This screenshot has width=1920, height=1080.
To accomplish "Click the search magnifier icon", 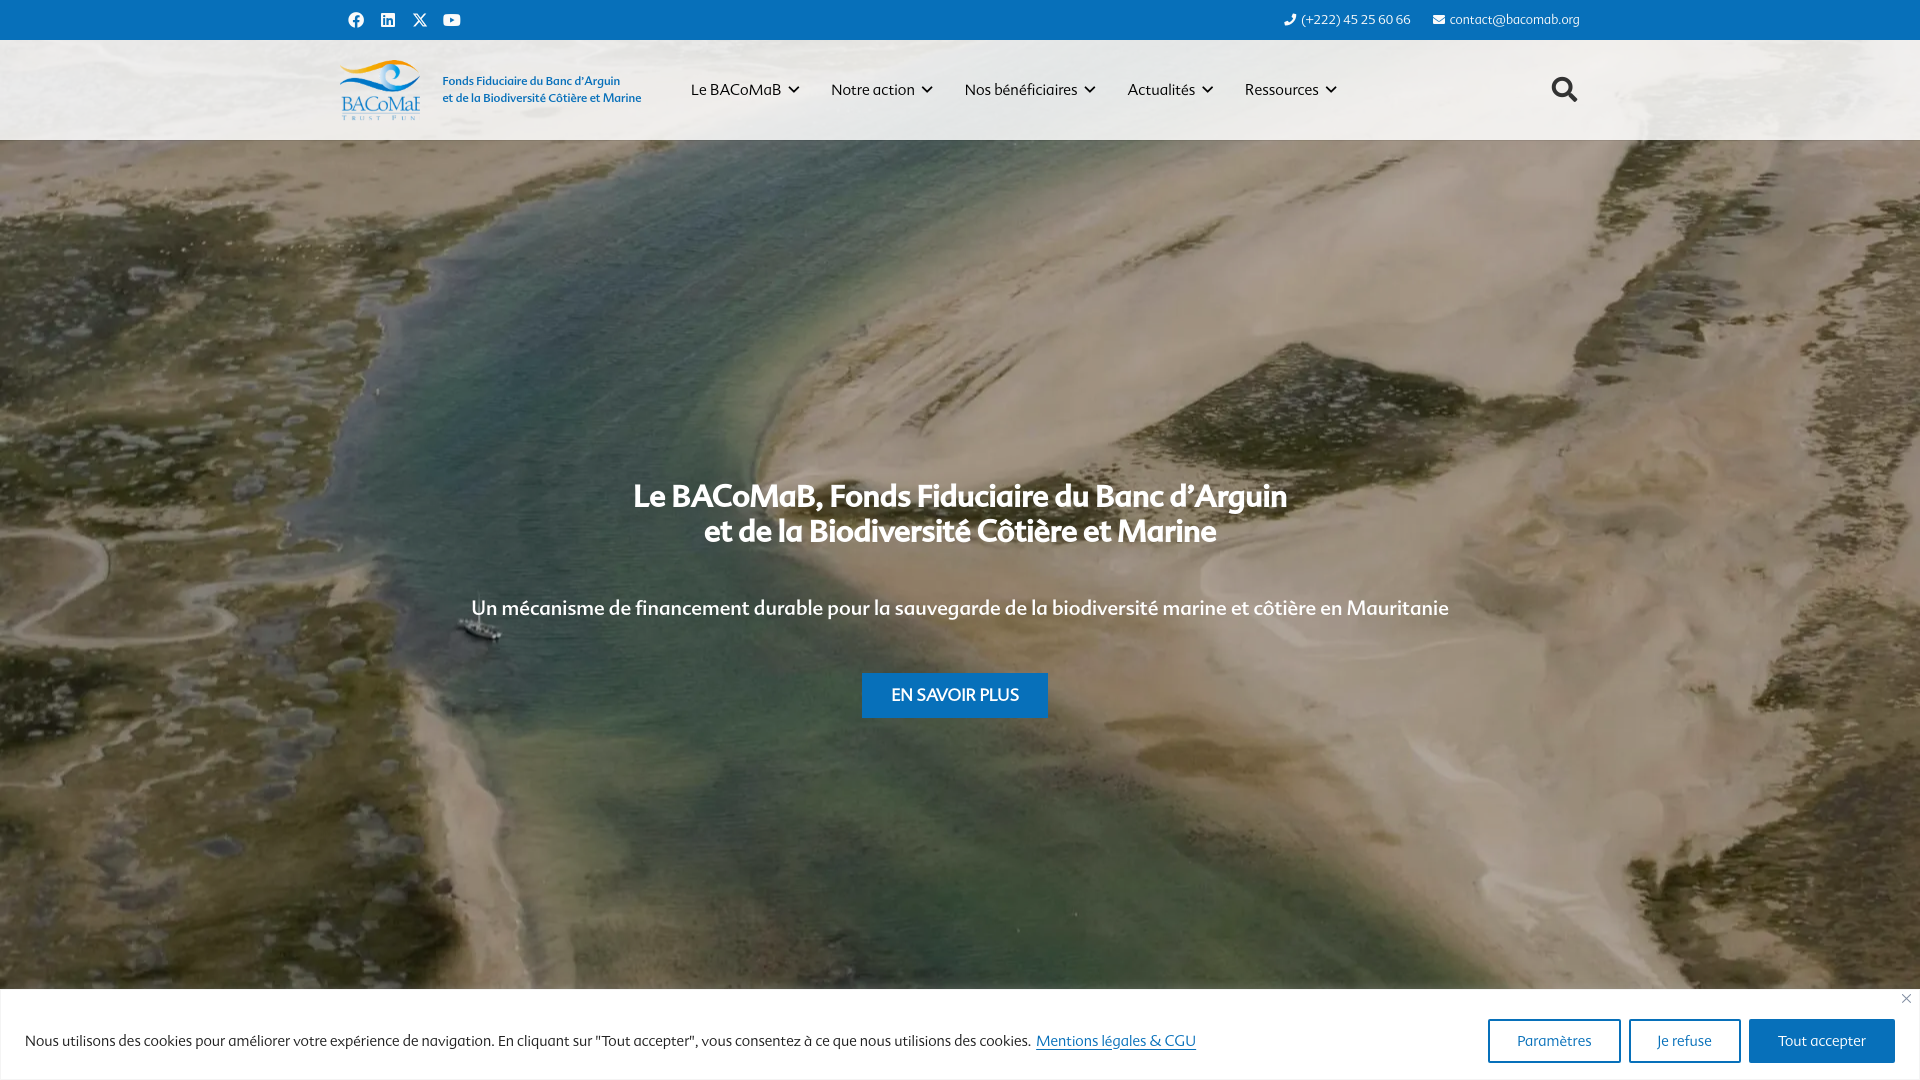I will [x=1564, y=90].
